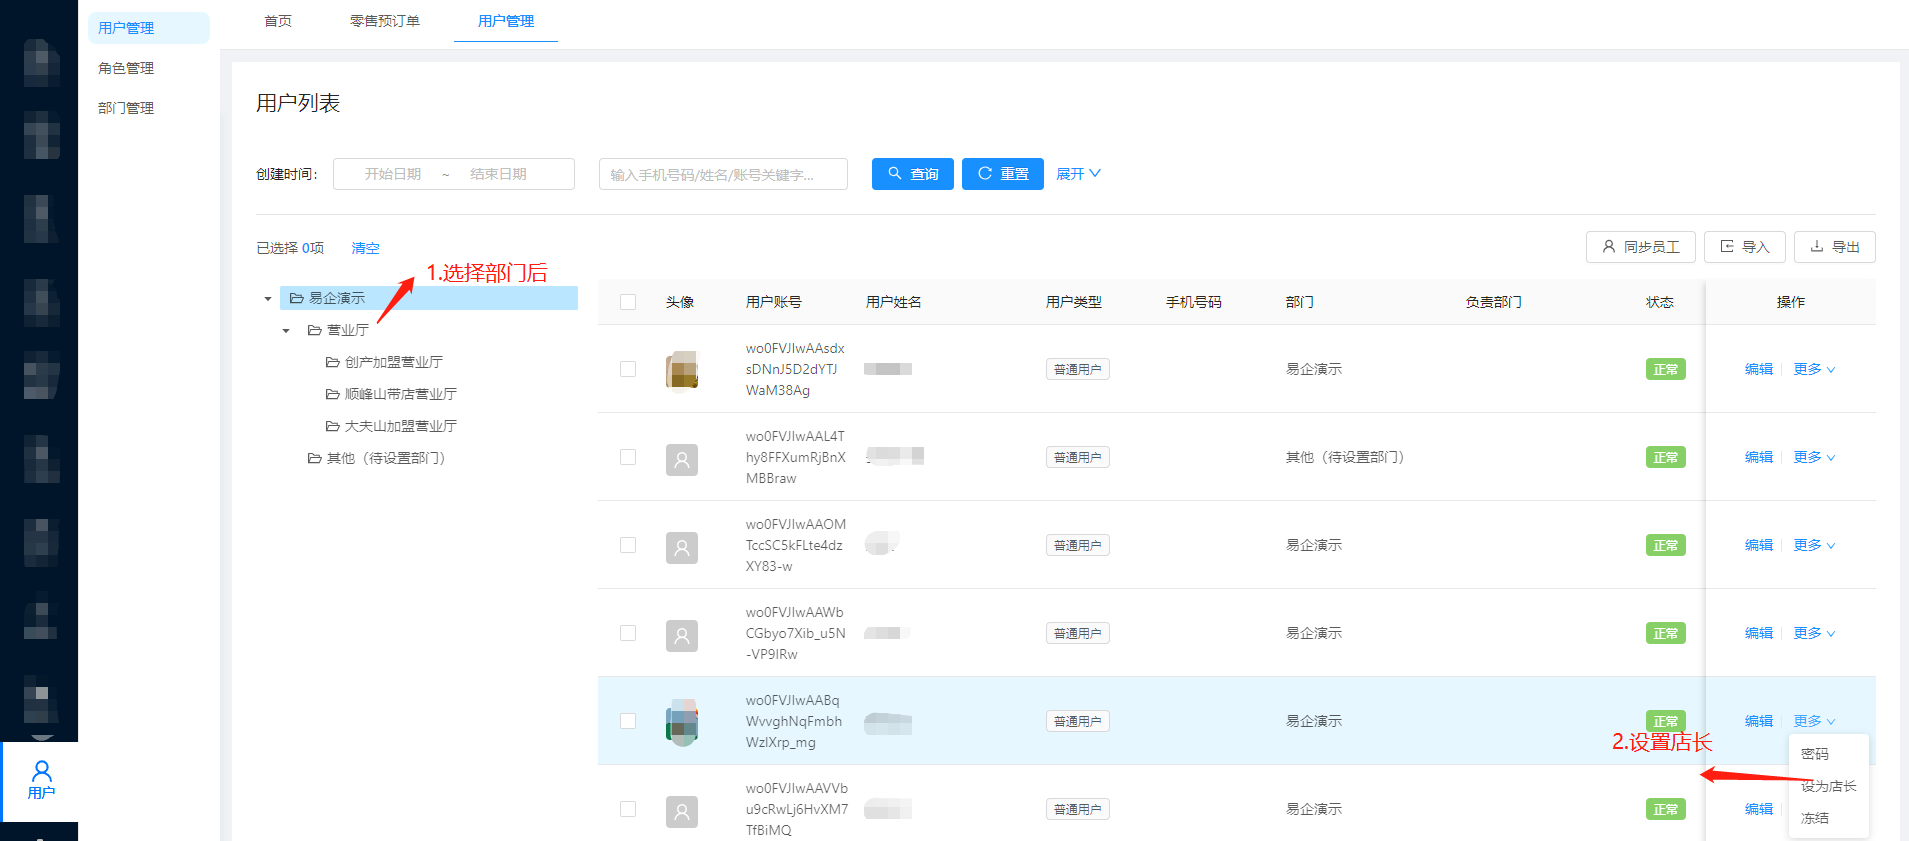Viewport: 1909px width, 841px height.
Task: Check the box for user wo0FVJIwAAL4T
Action: (628, 457)
